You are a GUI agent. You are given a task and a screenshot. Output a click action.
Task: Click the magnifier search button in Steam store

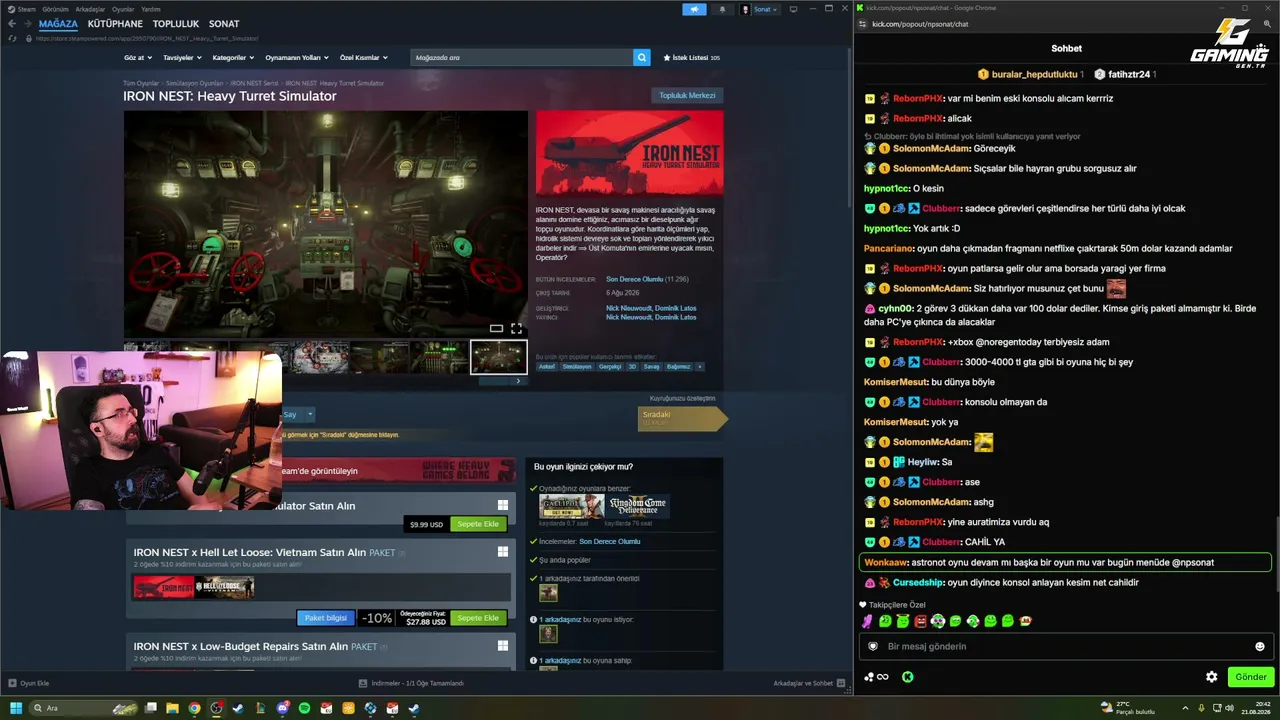tap(641, 58)
